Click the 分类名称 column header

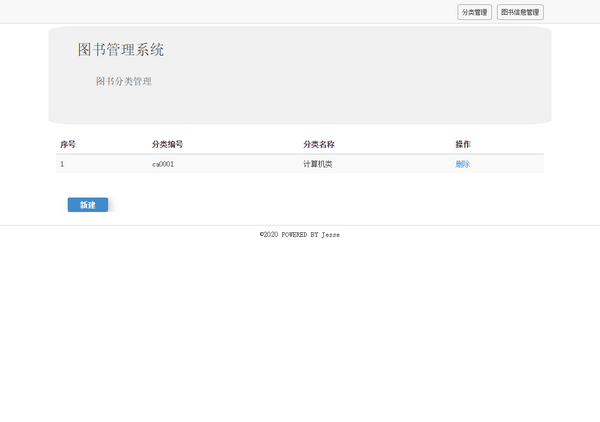319,144
